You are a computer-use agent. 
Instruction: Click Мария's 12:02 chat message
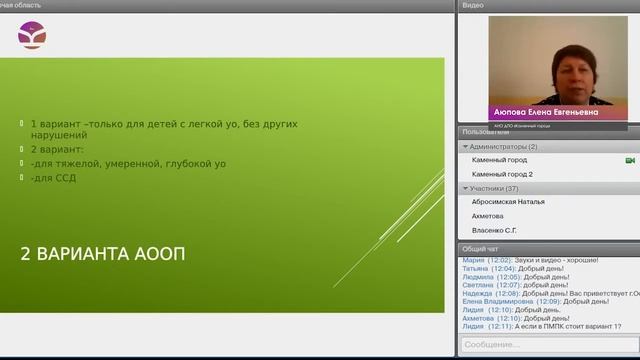pos(530,260)
